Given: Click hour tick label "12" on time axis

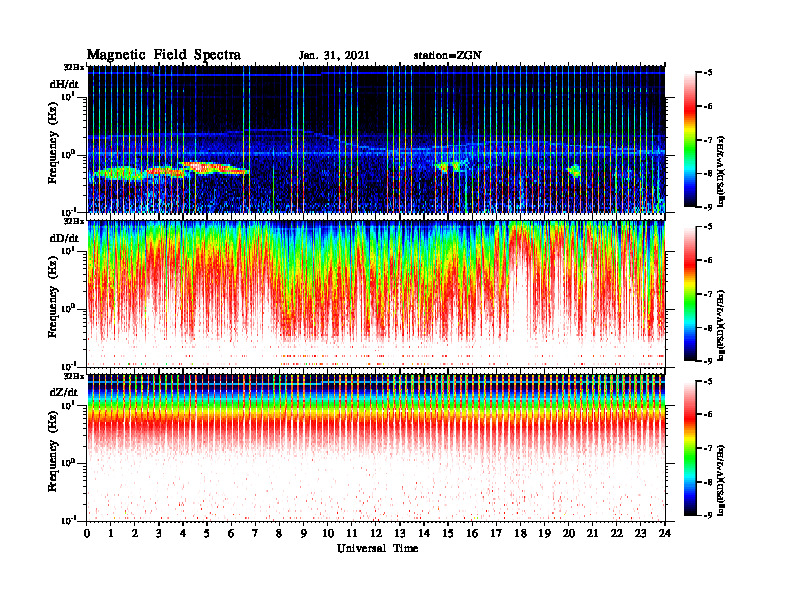Looking at the screenshot, I should (376, 534).
